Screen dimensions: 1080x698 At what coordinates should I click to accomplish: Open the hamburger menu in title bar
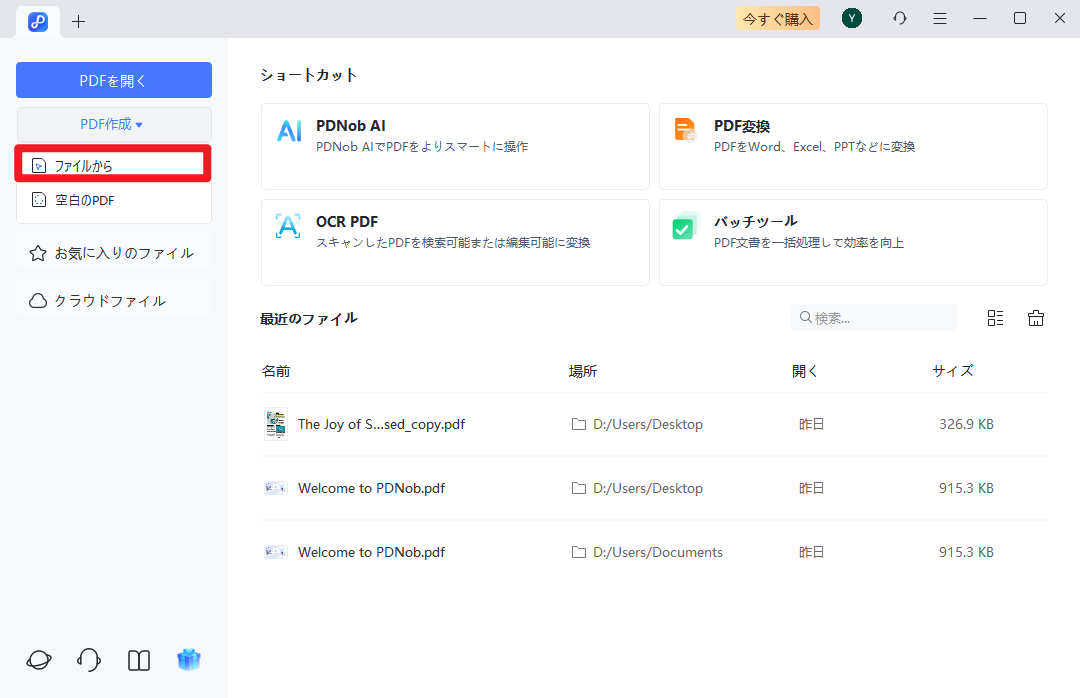[940, 18]
